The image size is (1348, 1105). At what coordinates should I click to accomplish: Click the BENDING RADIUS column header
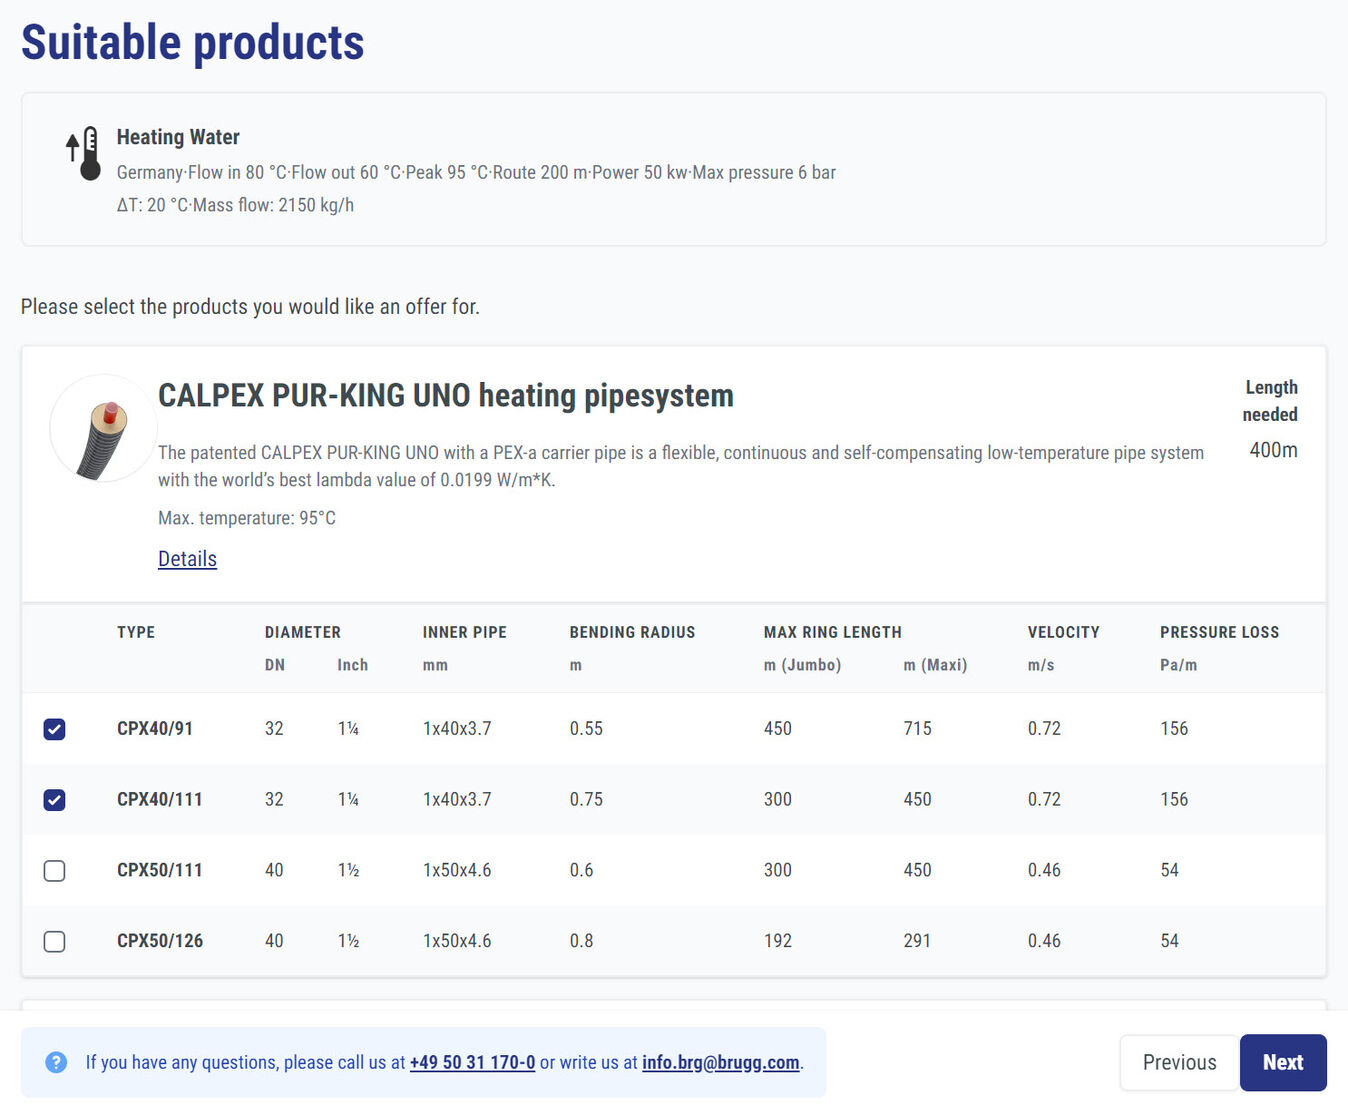[632, 632]
